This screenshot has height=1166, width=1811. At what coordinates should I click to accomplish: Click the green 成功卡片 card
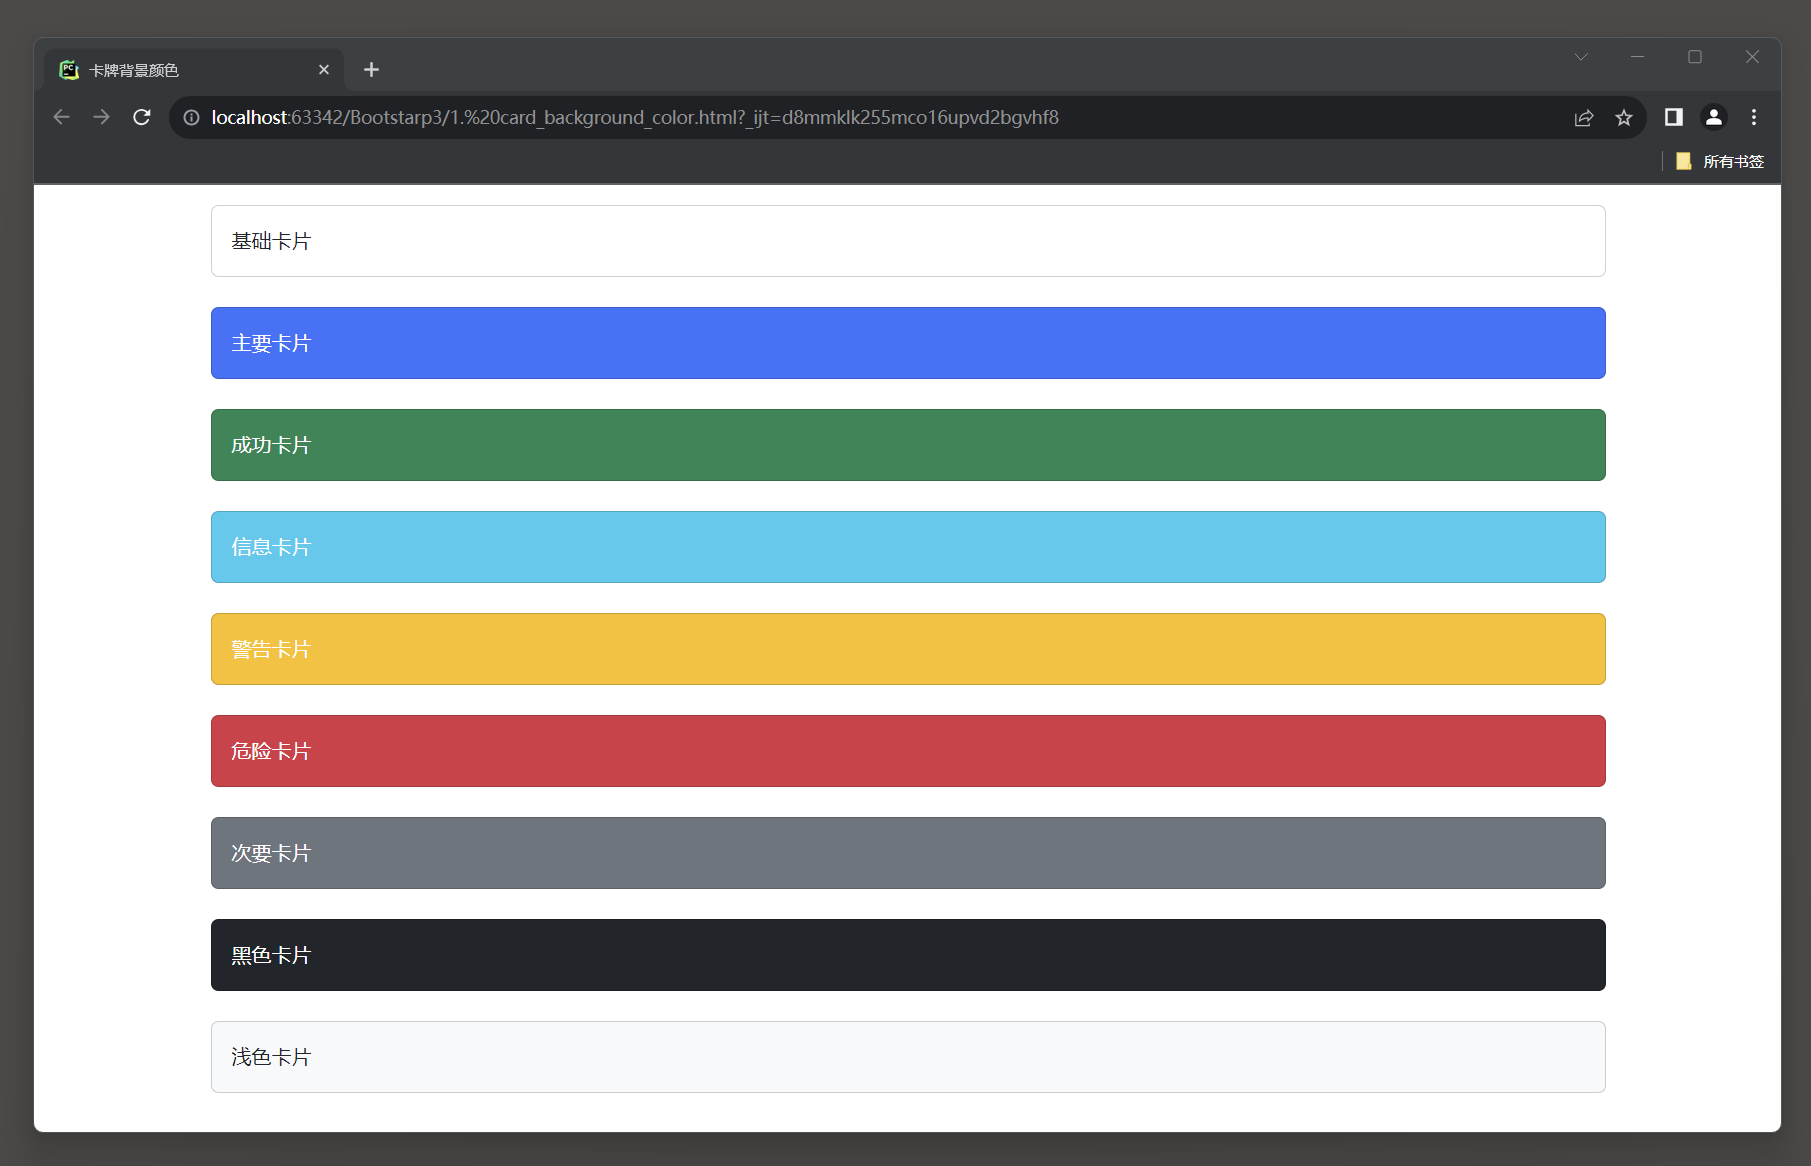[908, 445]
